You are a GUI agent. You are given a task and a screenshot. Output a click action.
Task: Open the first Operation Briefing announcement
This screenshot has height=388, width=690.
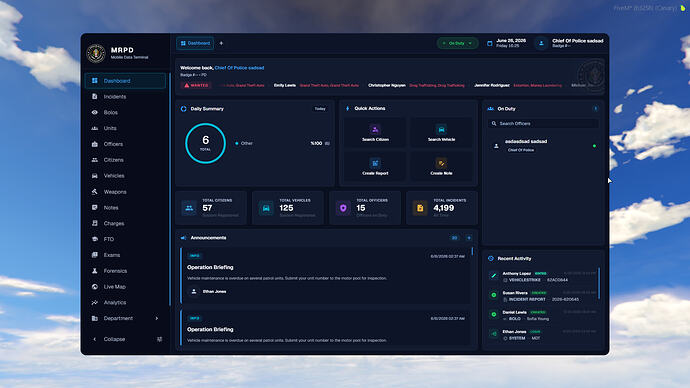326,275
